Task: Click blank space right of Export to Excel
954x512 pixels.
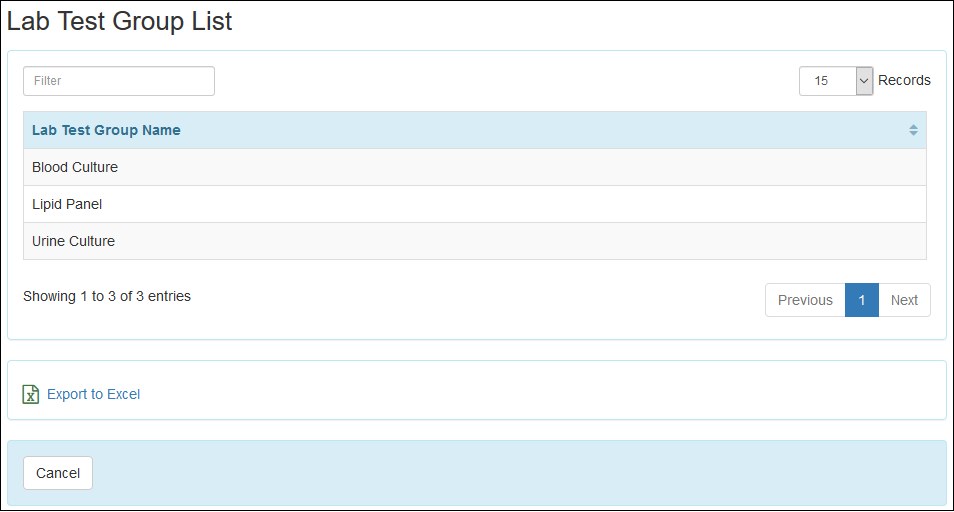Action: click(x=500, y=394)
